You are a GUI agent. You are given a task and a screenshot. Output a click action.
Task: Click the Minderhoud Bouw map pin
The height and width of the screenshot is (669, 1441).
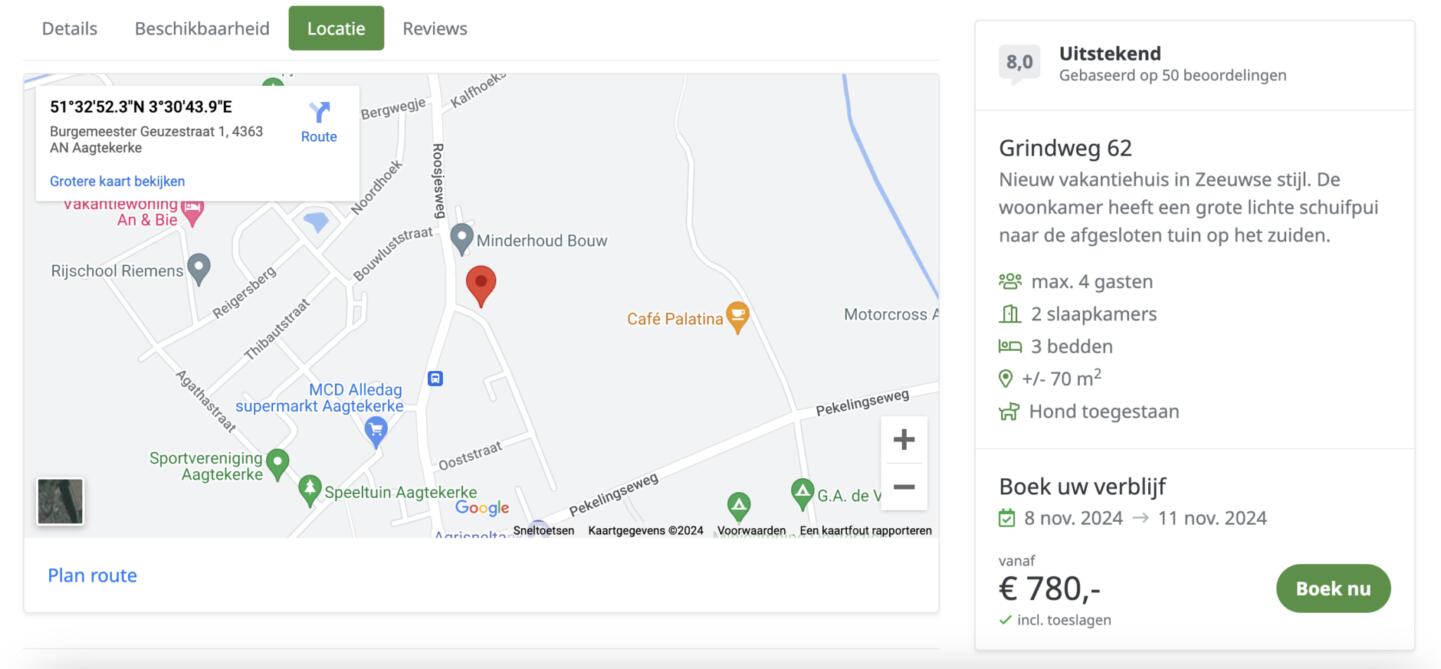coord(461,239)
